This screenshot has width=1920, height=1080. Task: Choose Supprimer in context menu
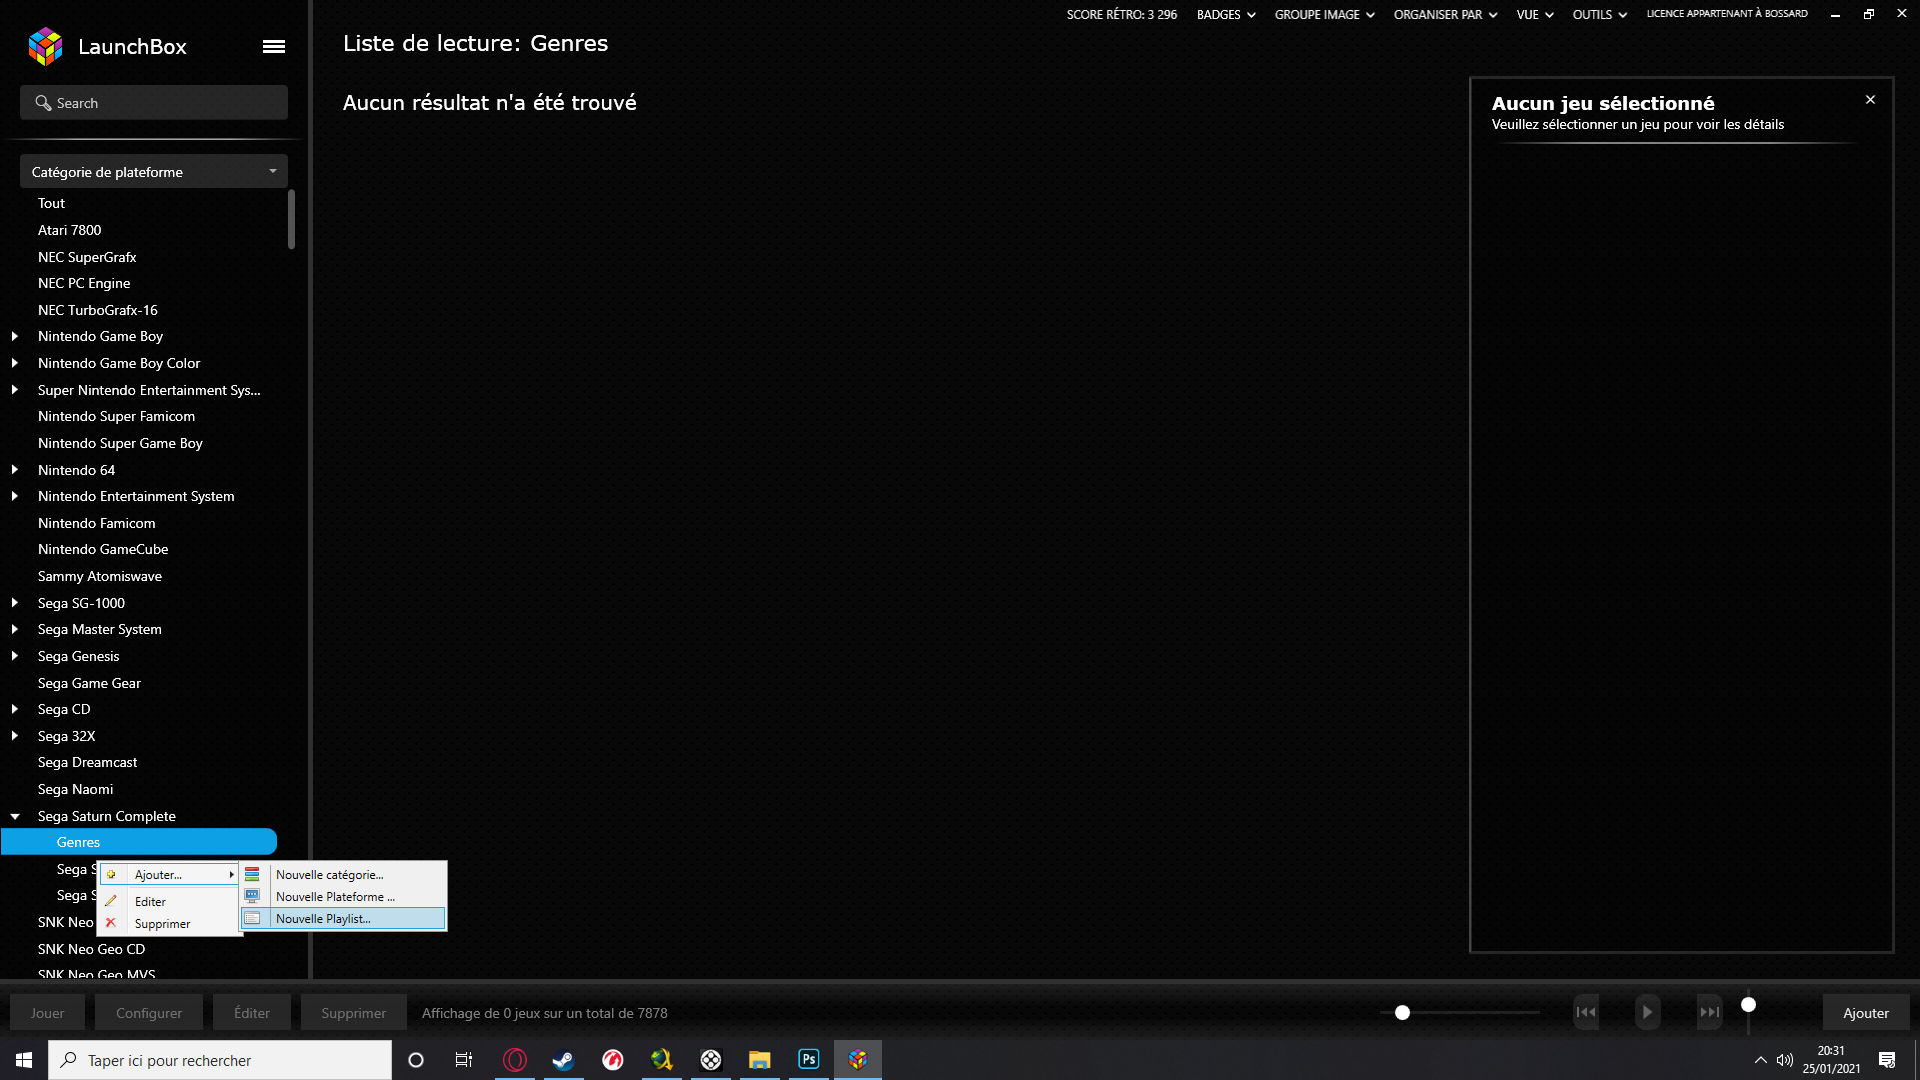[x=169, y=923]
